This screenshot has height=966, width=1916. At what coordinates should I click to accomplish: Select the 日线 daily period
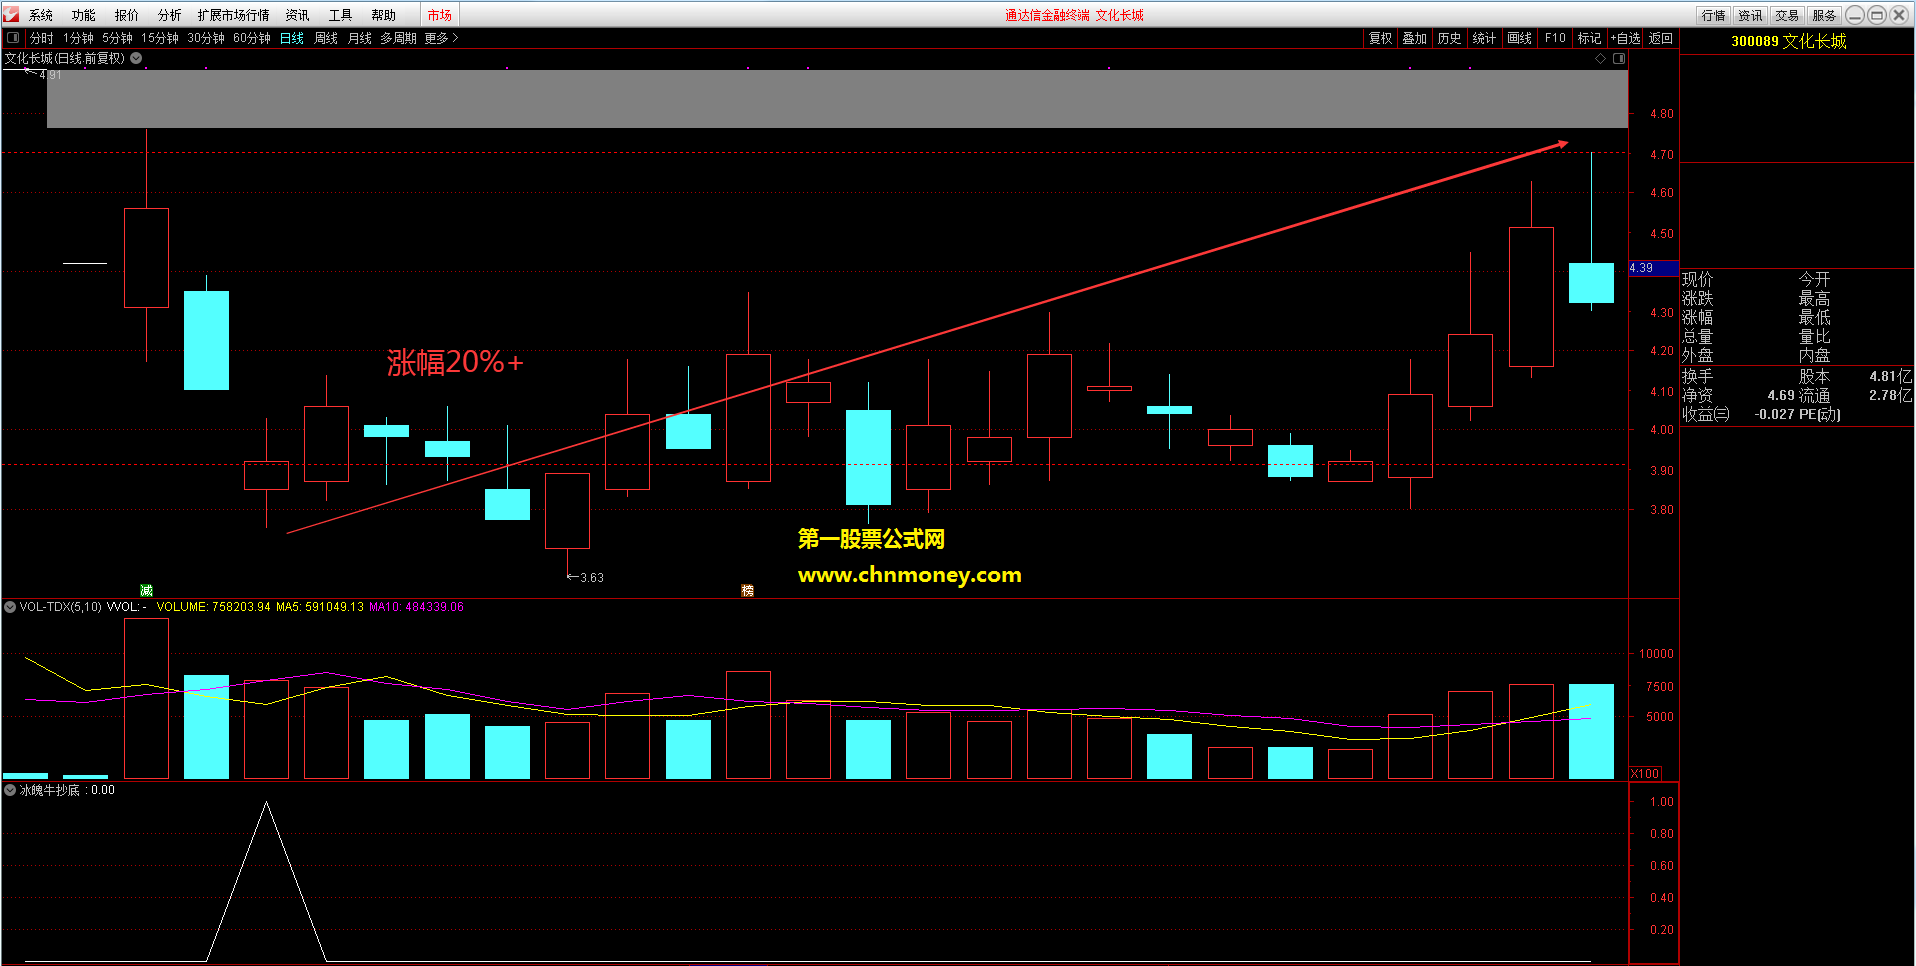[x=292, y=38]
